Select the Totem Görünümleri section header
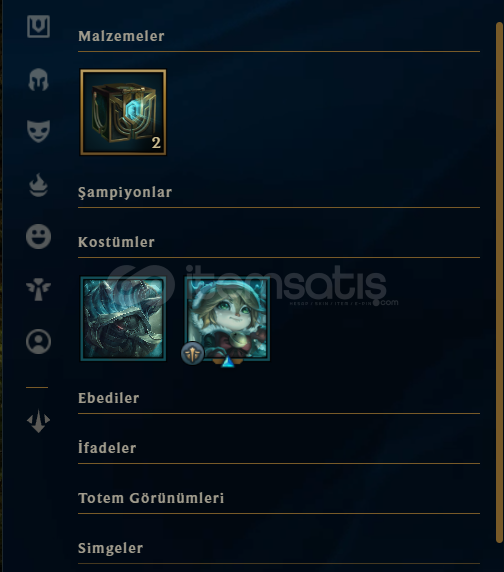This screenshot has width=504, height=572. click(151, 498)
